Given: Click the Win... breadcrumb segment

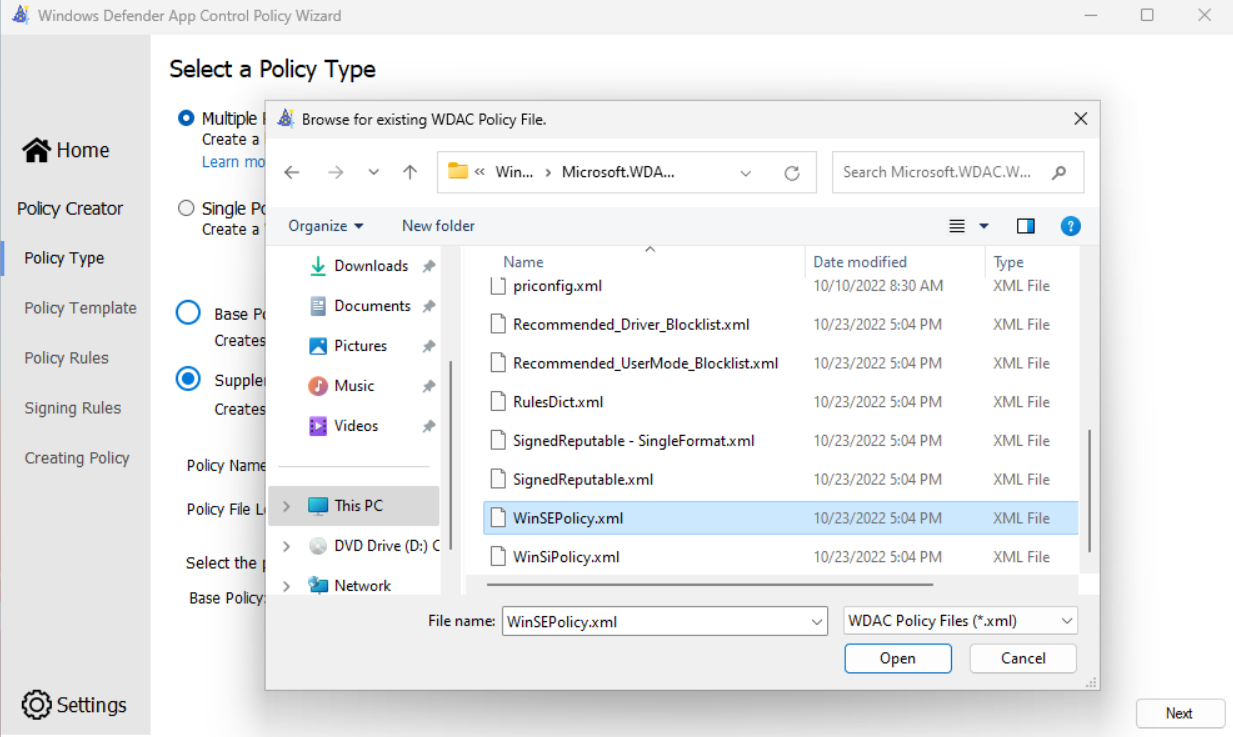Looking at the screenshot, I should pos(515,172).
